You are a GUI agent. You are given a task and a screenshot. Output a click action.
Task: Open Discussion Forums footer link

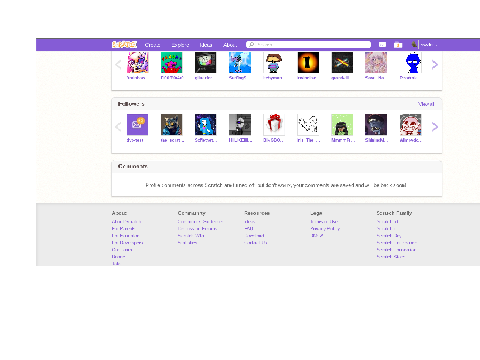pyautogui.click(x=197, y=229)
